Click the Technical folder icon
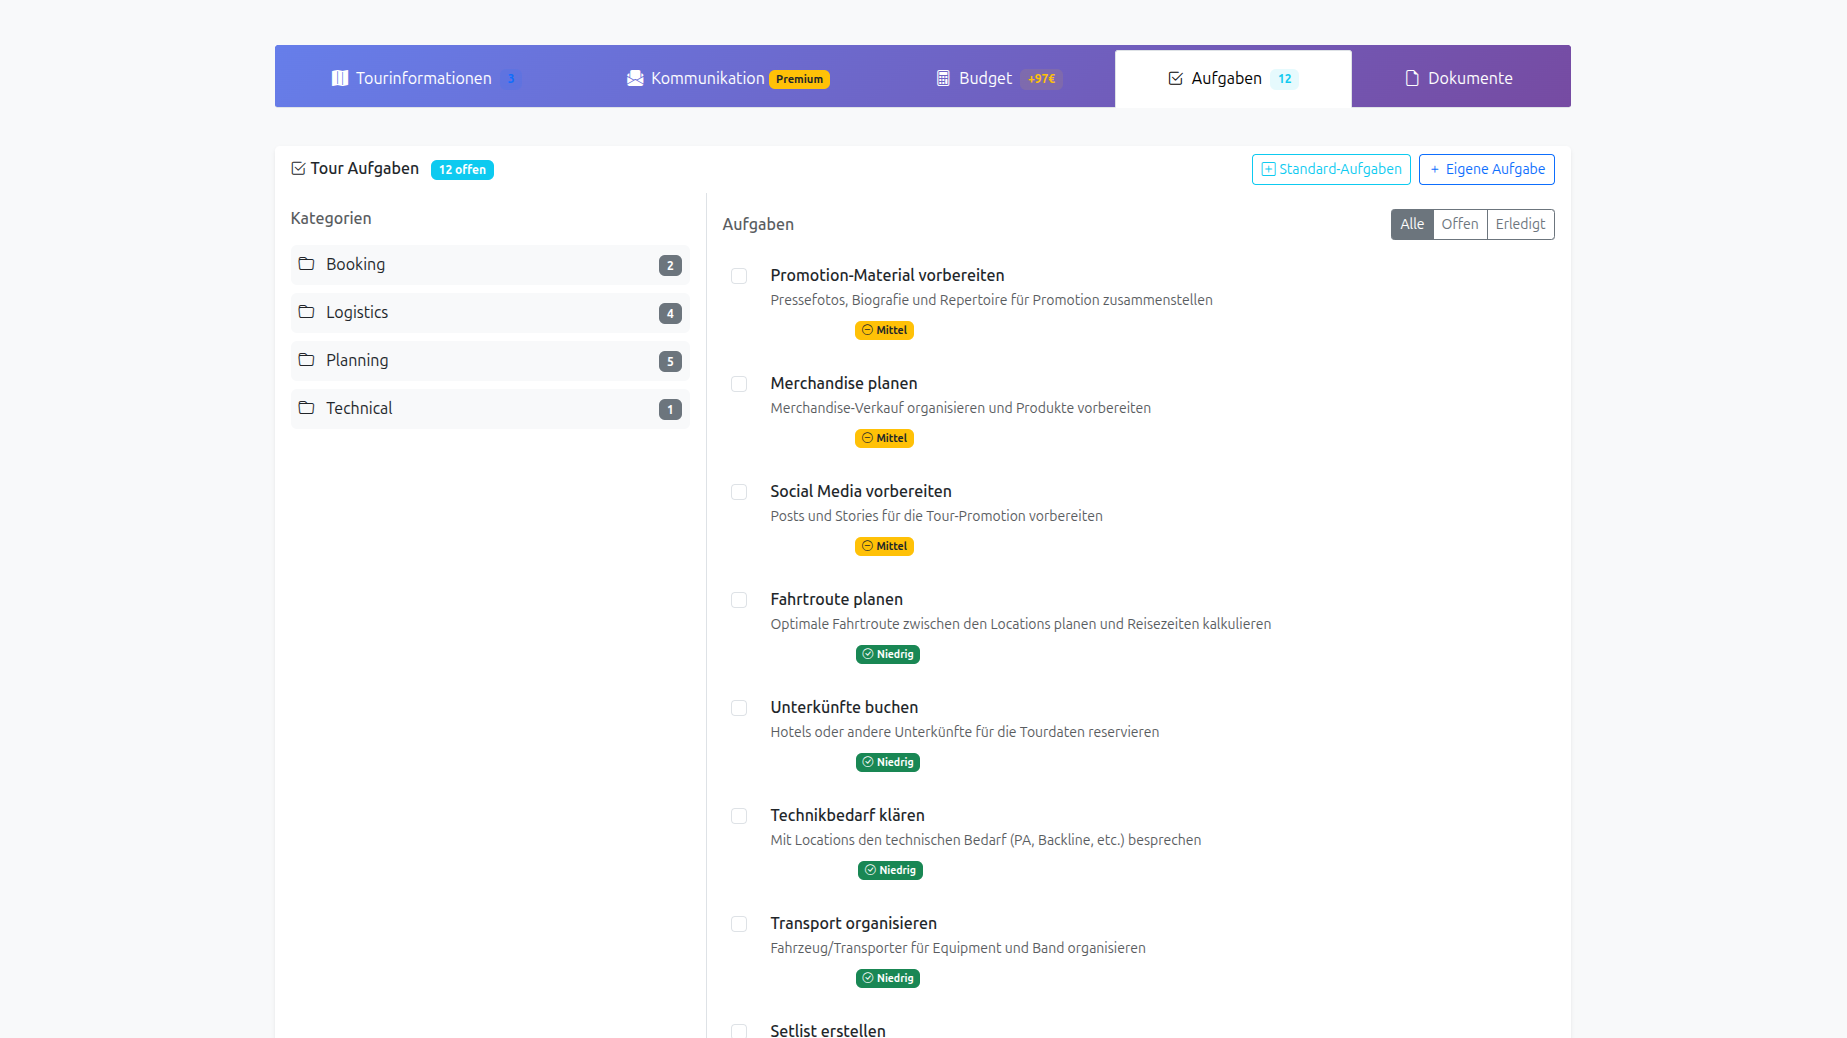Image resolution: width=1847 pixels, height=1038 pixels. tap(307, 408)
